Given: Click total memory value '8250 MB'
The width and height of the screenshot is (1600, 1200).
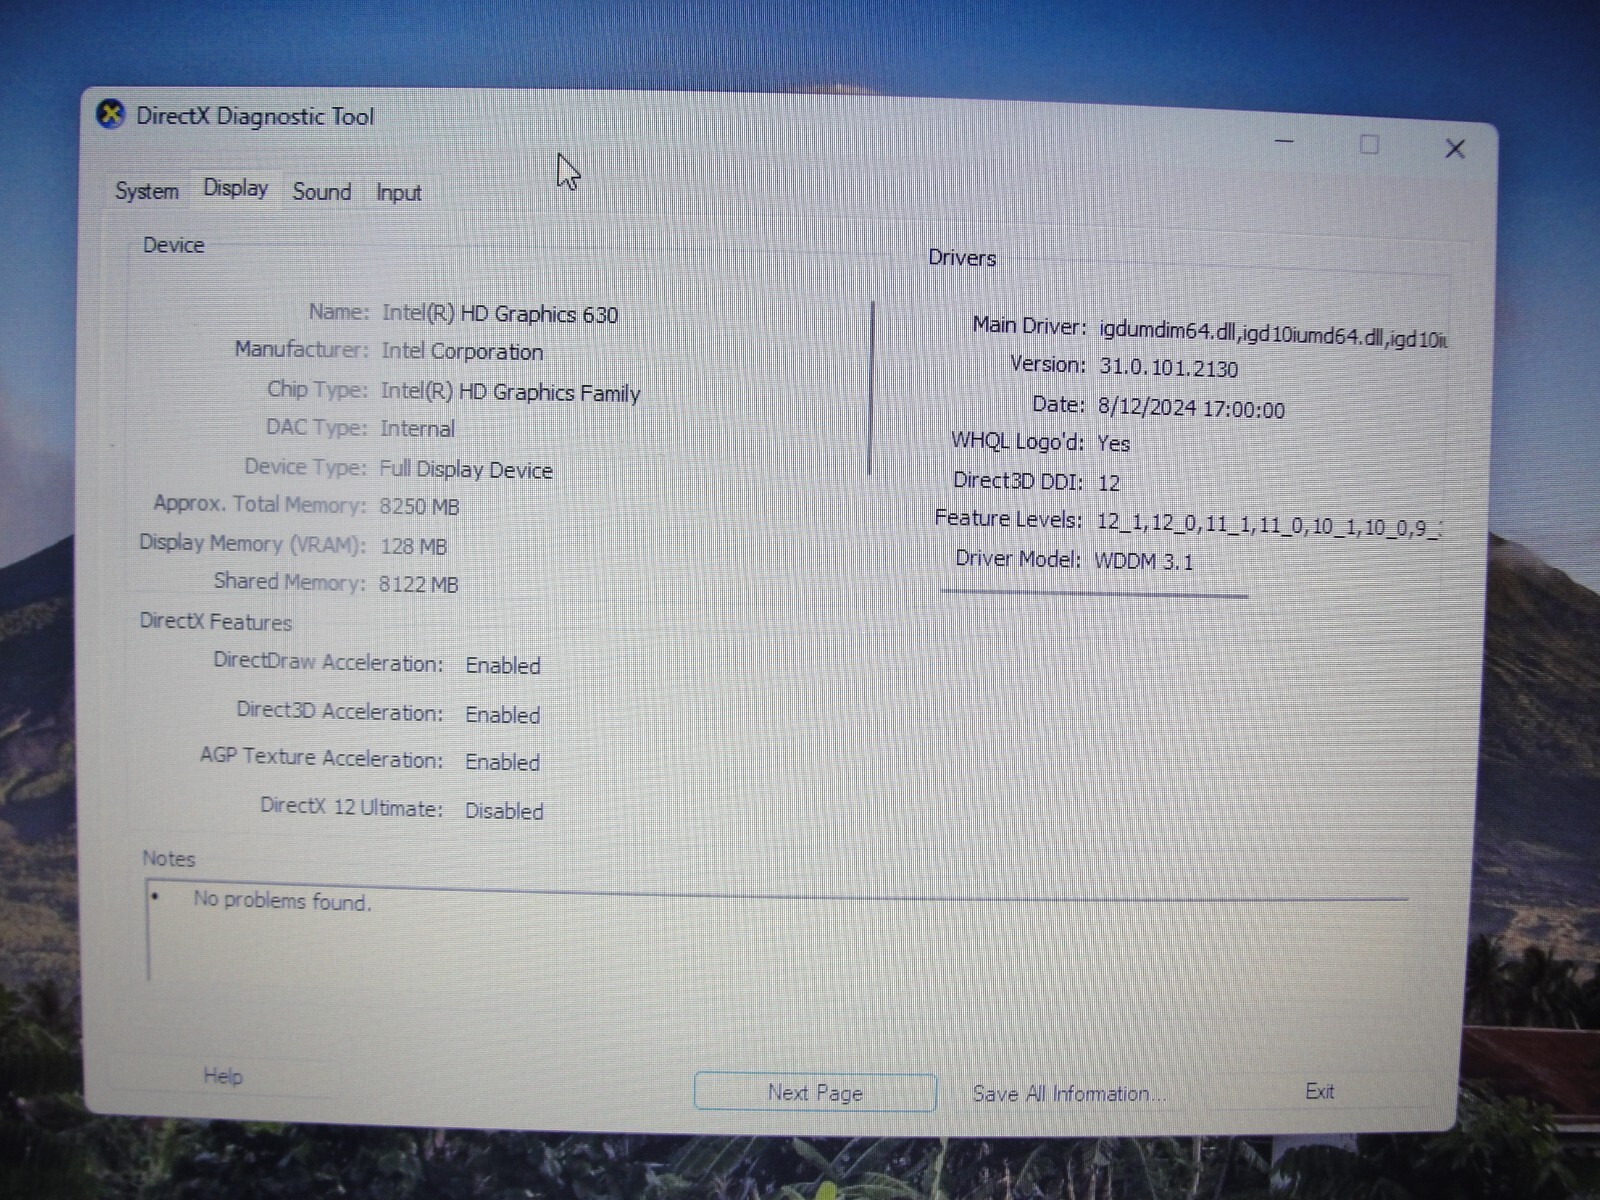Looking at the screenshot, I should pyautogui.click(x=419, y=506).
